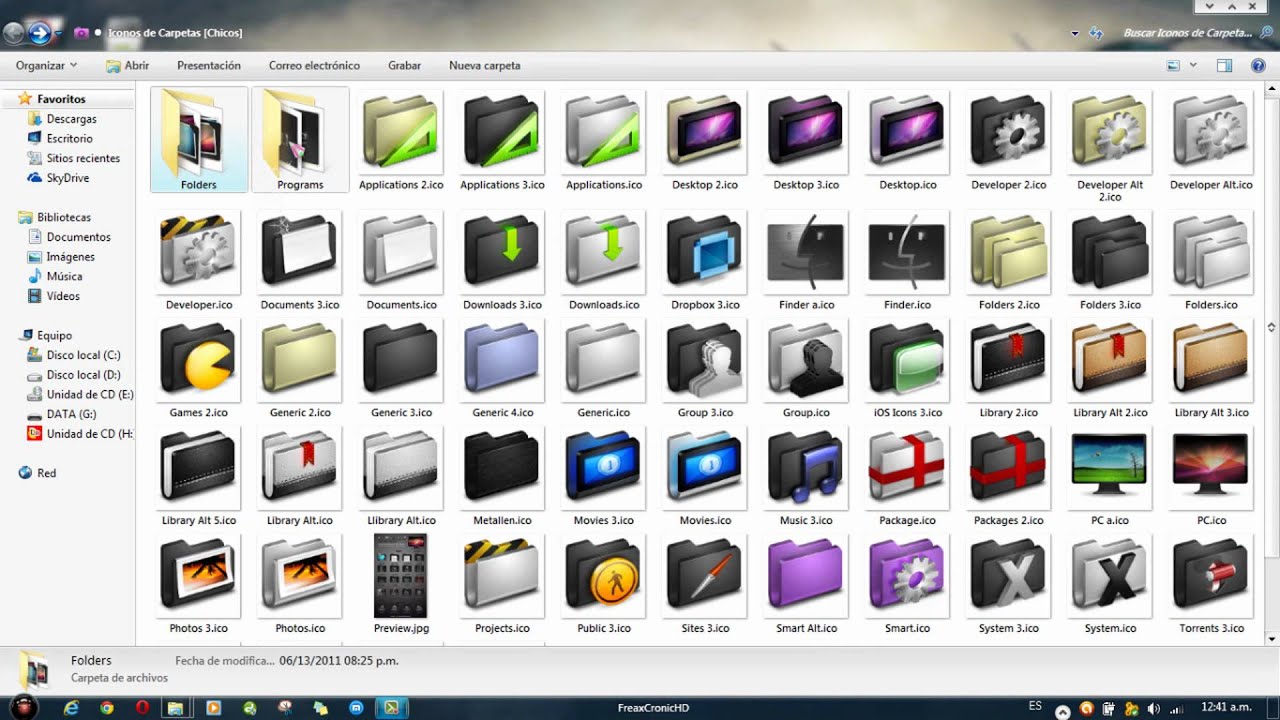Select Applications 2.ico file

[x=401, y=139]
